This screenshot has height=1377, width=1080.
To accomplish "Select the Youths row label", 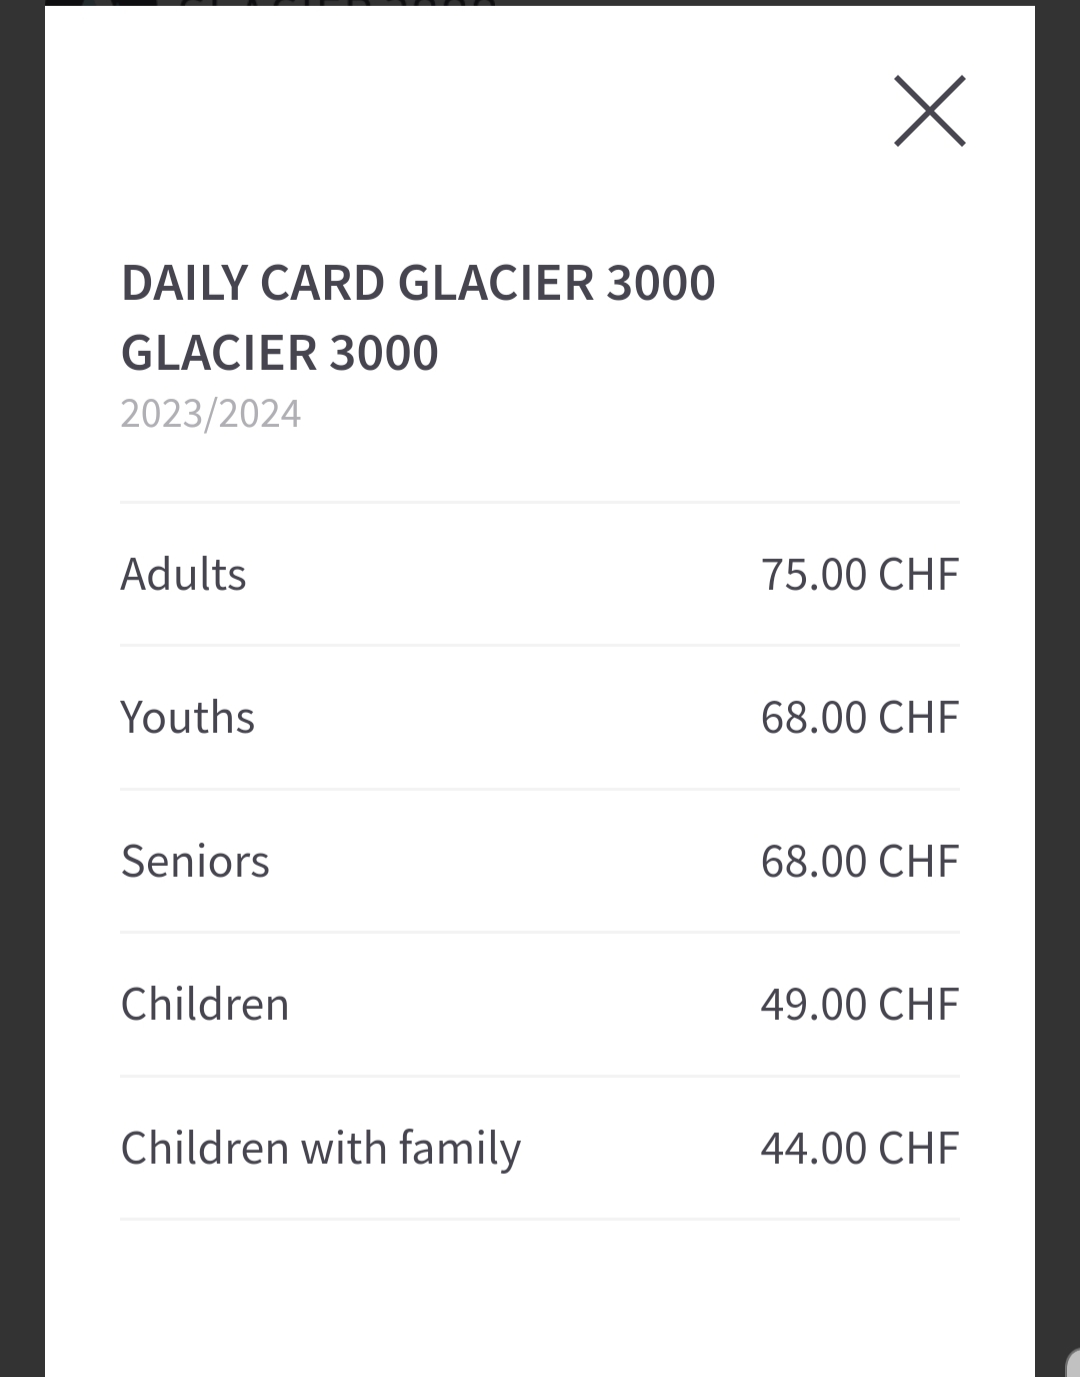I will click(187, 717).
